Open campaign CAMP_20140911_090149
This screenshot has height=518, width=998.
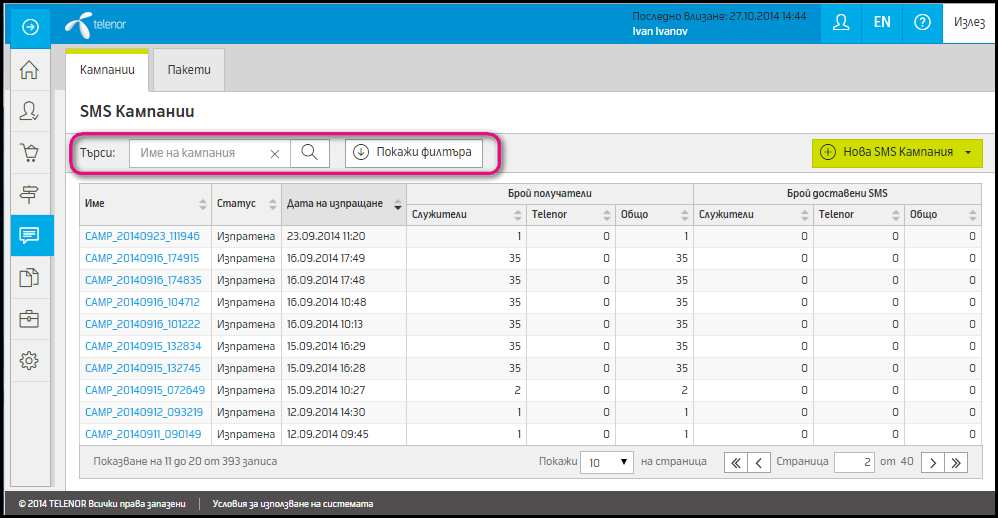(143, 434)
